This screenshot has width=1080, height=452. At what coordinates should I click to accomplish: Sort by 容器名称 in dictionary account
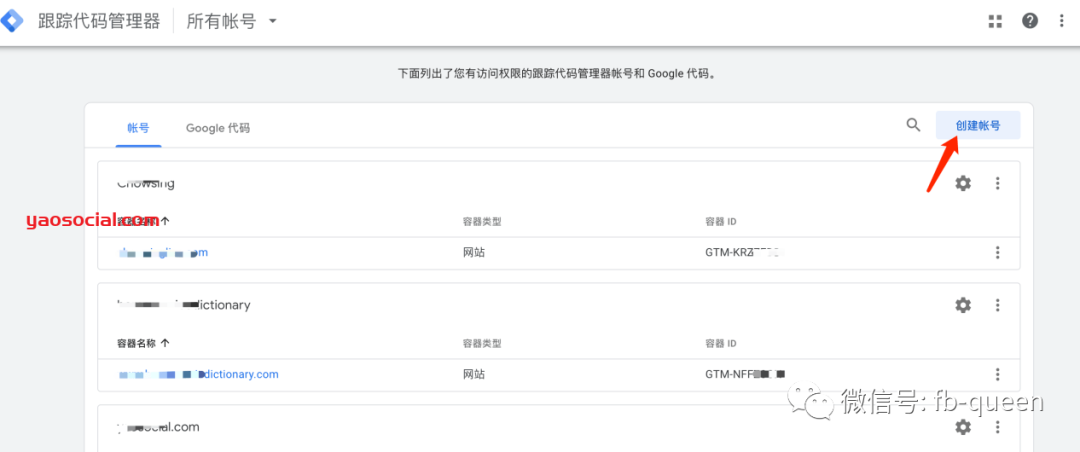click(x=143, y=342)
